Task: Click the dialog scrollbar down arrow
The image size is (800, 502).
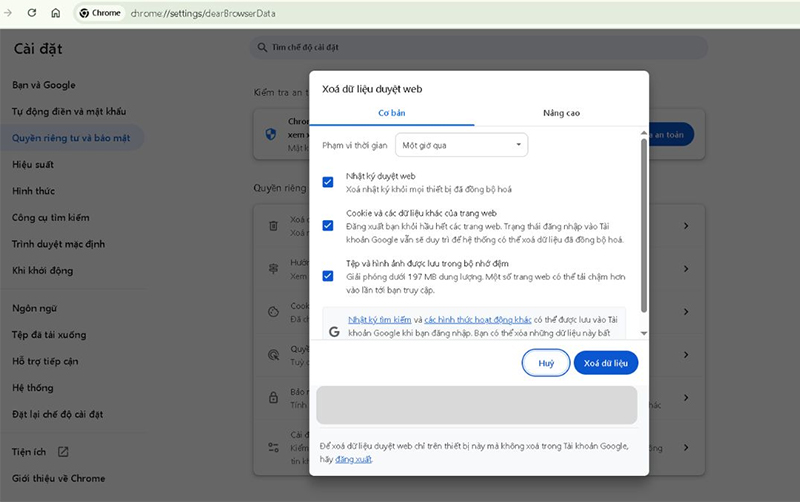Action: [644, 333]
